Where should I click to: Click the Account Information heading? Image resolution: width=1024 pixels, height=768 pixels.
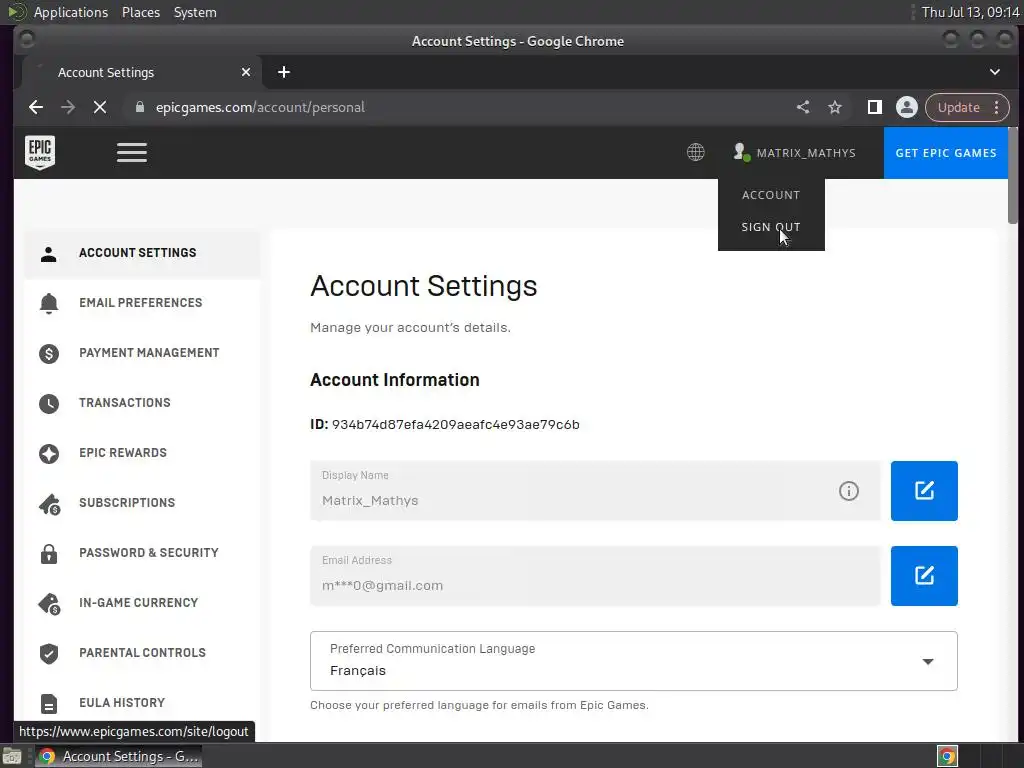click(x=394, y=380)
